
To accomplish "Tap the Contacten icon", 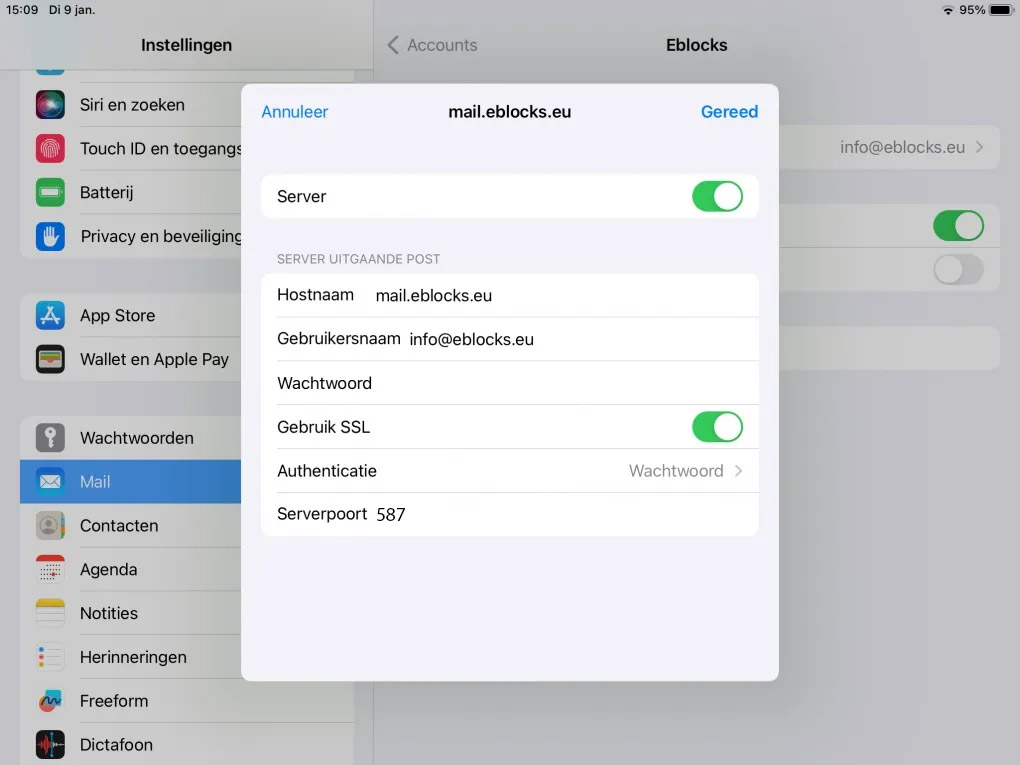I will (x=50, y=525).
